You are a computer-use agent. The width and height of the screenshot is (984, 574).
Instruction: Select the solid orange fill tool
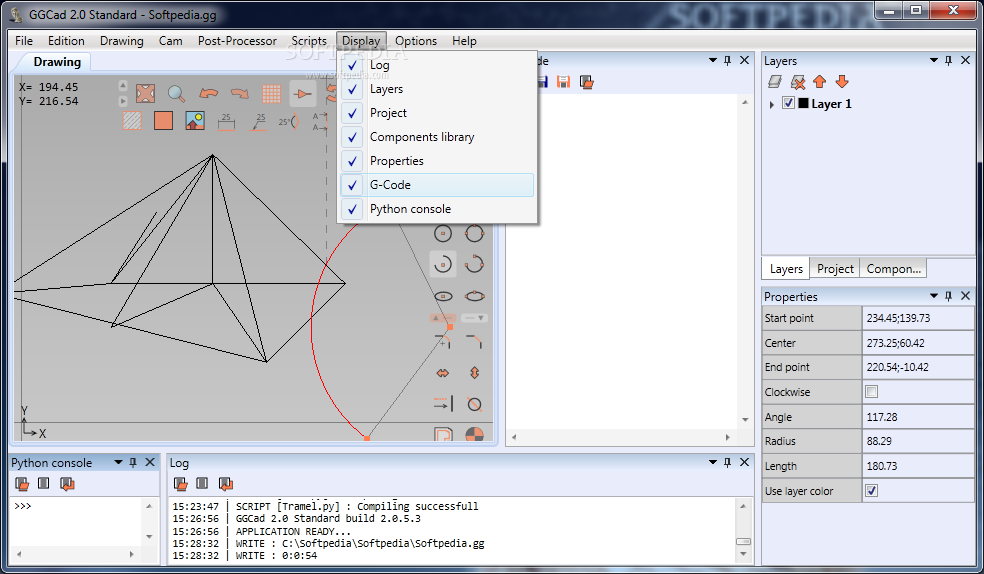163,120
